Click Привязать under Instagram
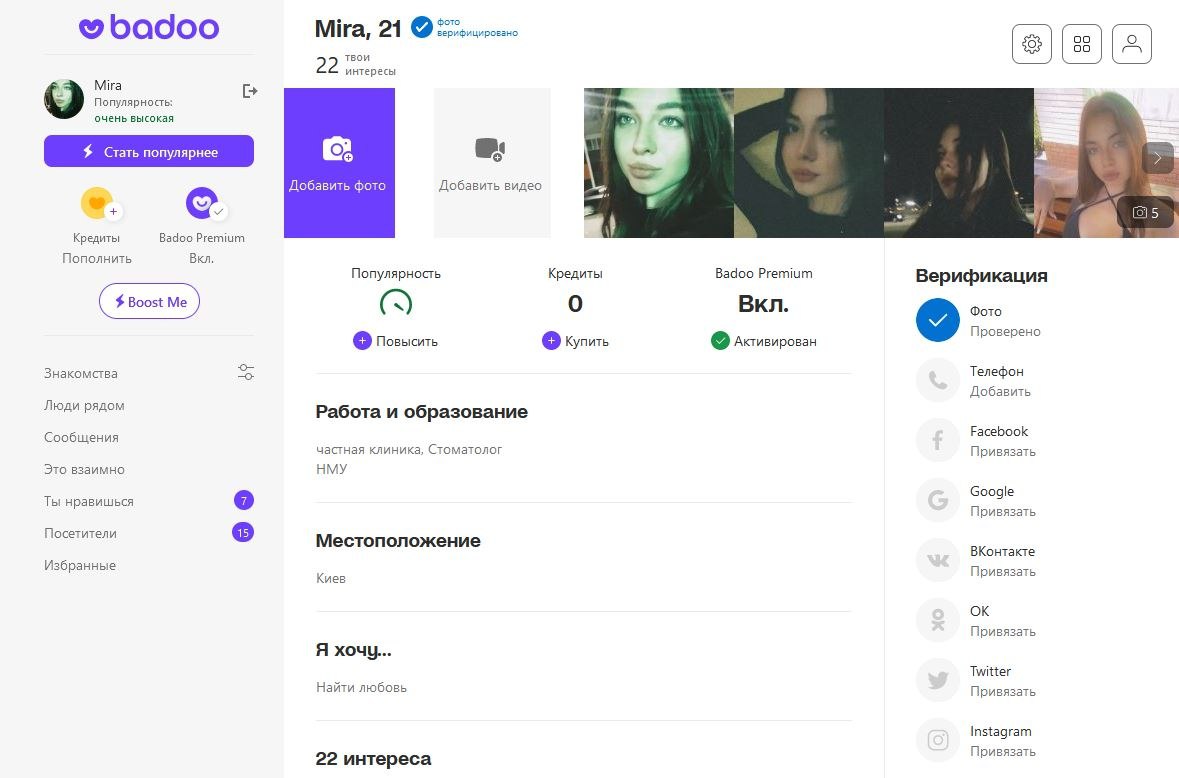This screenshot has width=1179, height=778. click(1003, 752)
